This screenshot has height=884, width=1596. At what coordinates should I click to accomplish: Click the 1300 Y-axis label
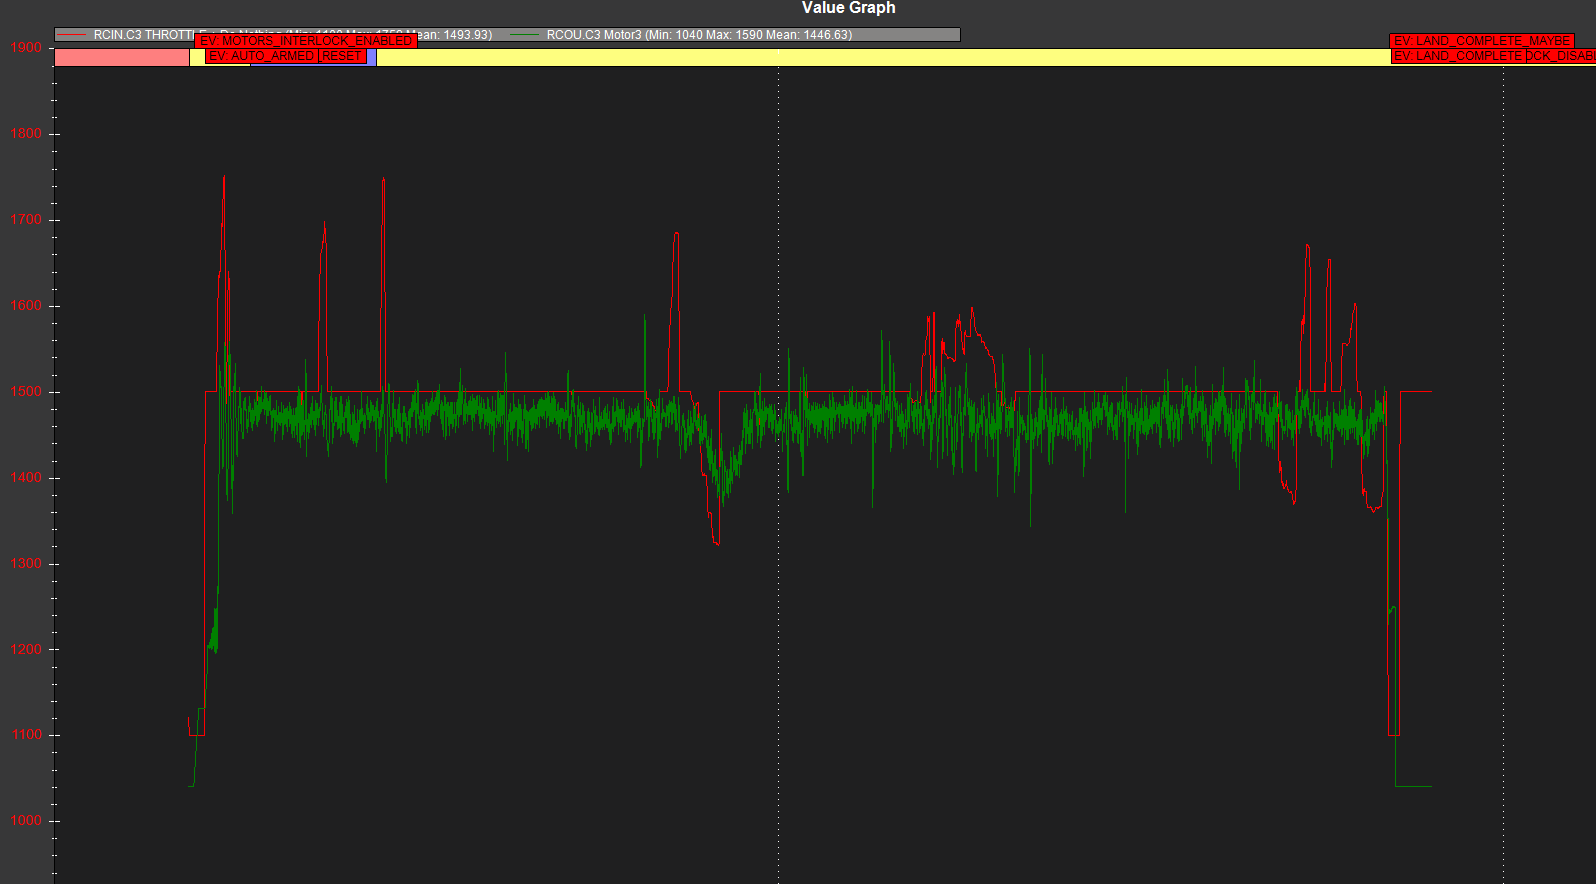pos(26,563)
